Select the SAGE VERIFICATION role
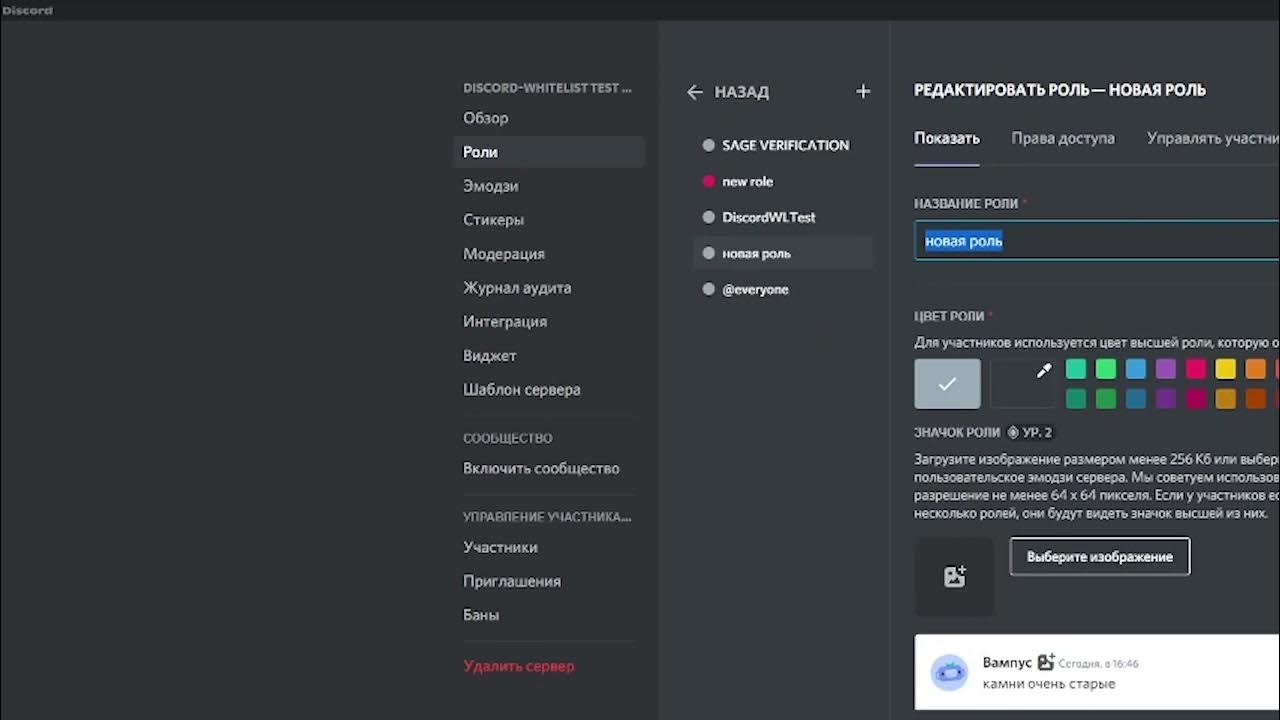This screenshot has height=720, width=1280. [x=785, y=145]
